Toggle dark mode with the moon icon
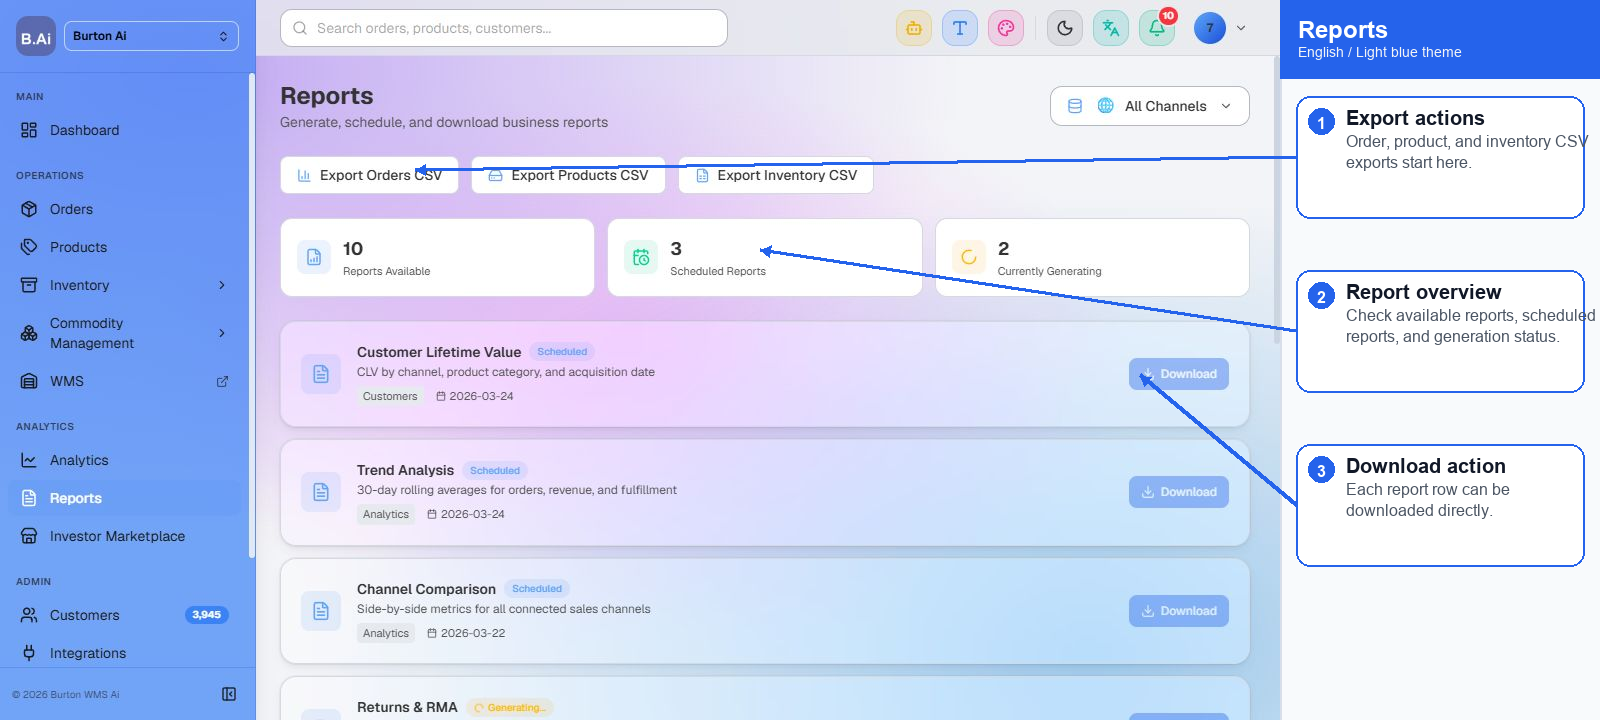This screenshot has height=720, width=1600. (x=1065, y=28)
